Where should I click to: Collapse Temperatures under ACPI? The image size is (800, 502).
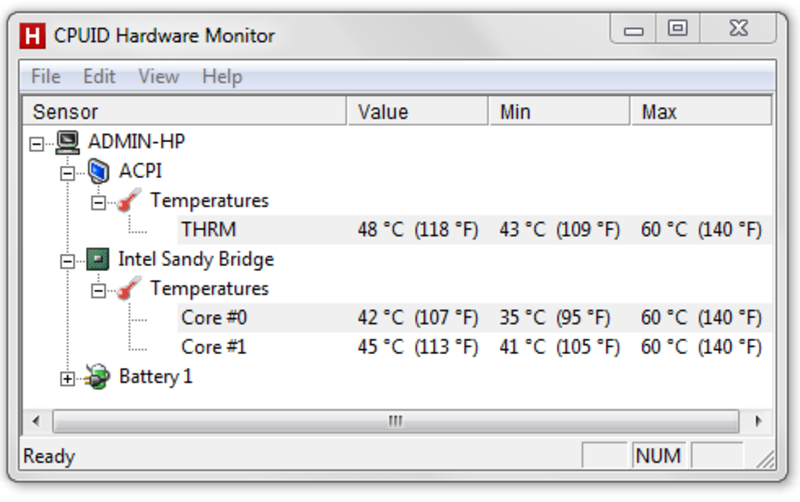[98, 203]
